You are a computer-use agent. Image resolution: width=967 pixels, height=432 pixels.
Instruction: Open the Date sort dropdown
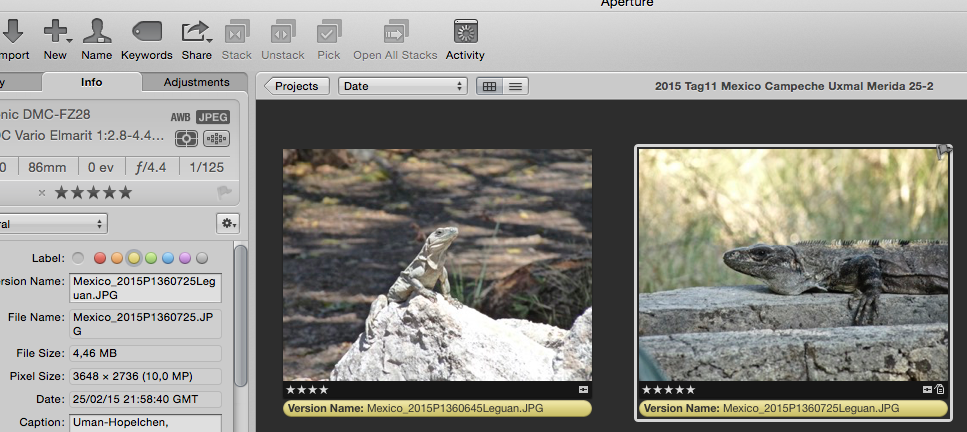click(x=403, y=86)
